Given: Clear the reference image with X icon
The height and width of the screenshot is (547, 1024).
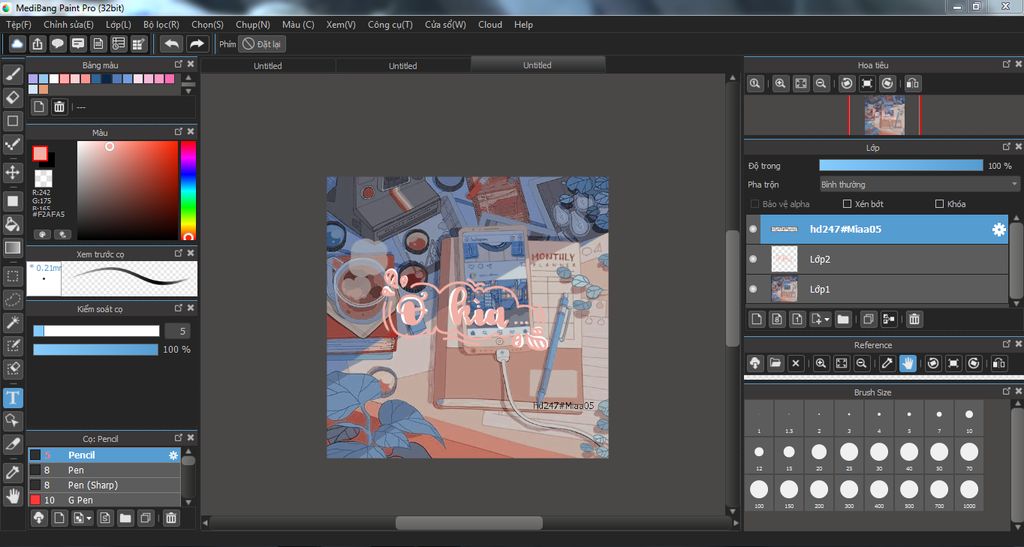Looking at the screenshot, I should tap(795, 364).
